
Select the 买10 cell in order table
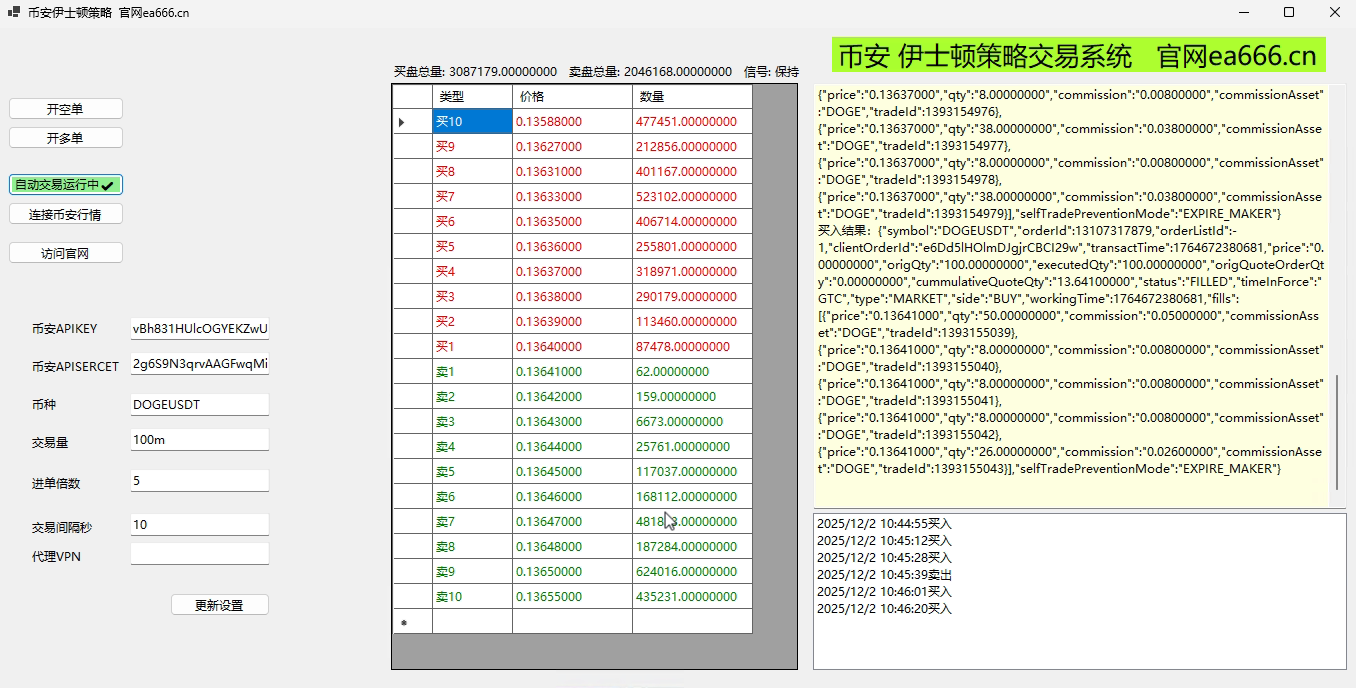[472, 122]
